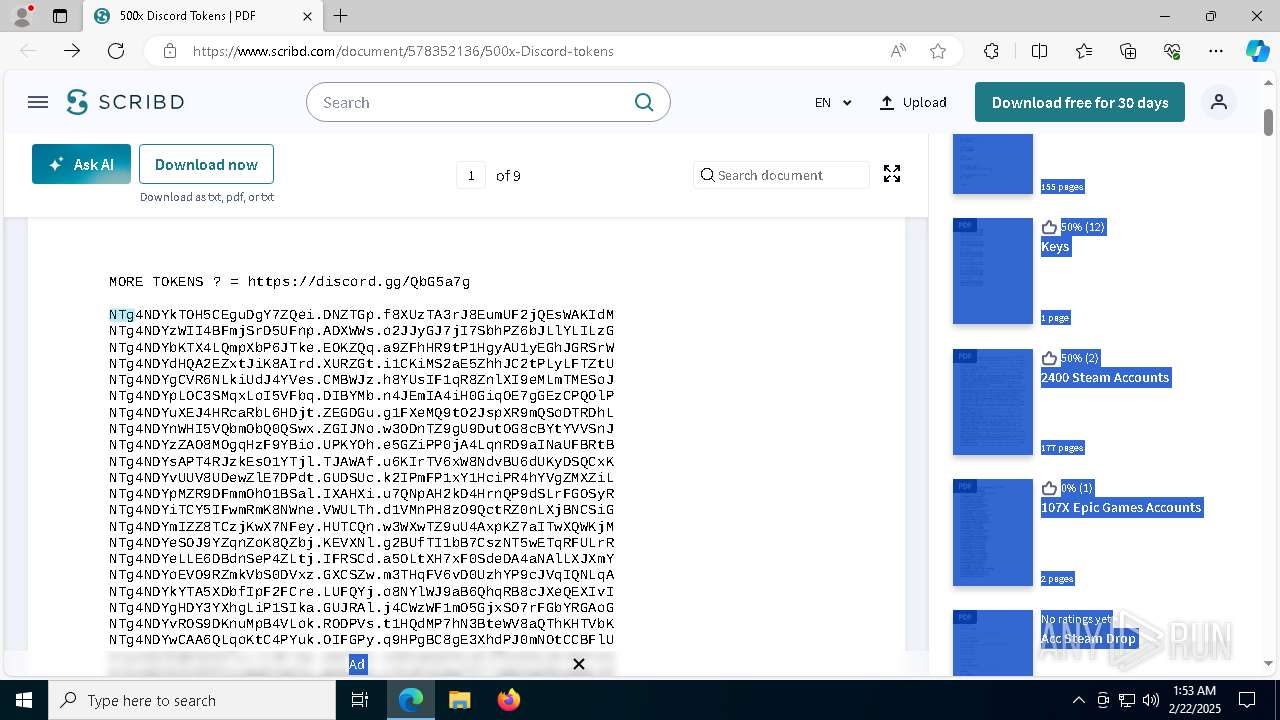Screen dimensions: 1280x720
Task: Show hidden system tray icons
Action: [1078, 700]
